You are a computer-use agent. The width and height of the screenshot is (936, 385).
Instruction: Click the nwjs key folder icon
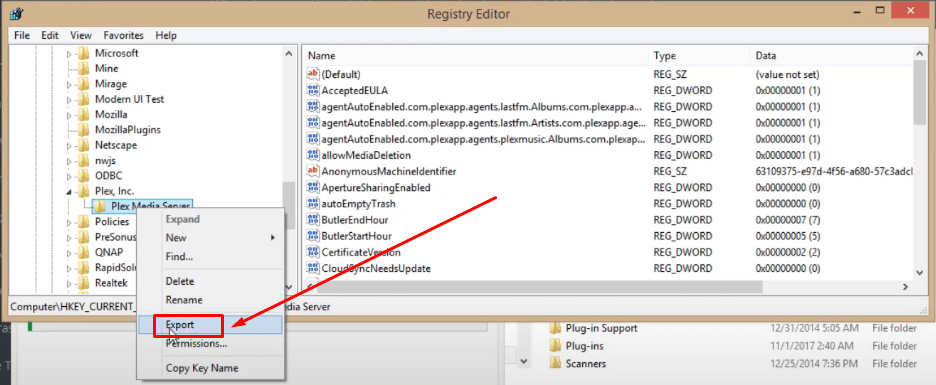click(84, 161)
